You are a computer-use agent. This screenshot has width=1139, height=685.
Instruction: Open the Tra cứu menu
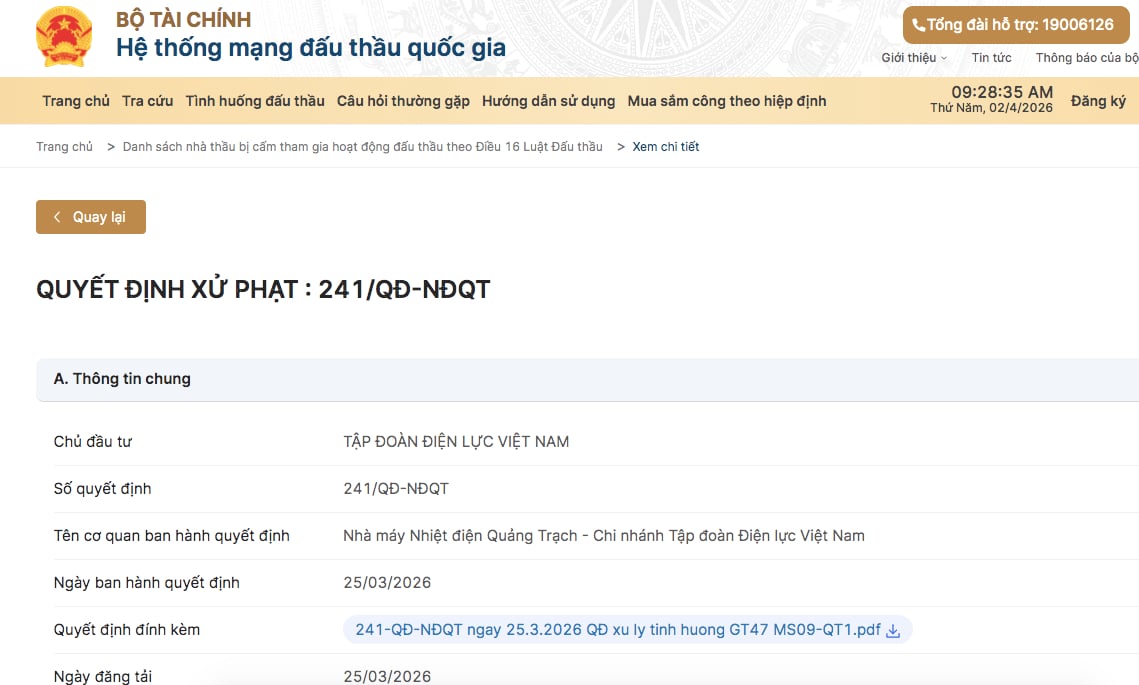147,101
